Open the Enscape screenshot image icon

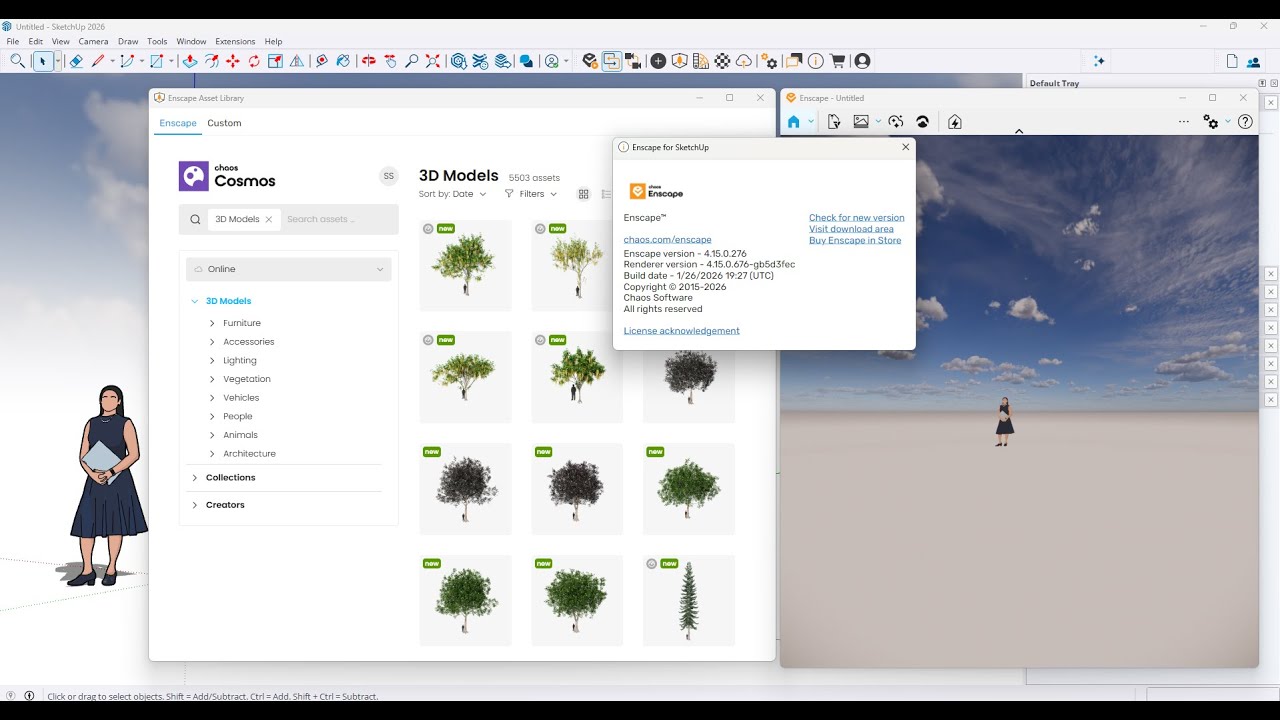[861, 122]
